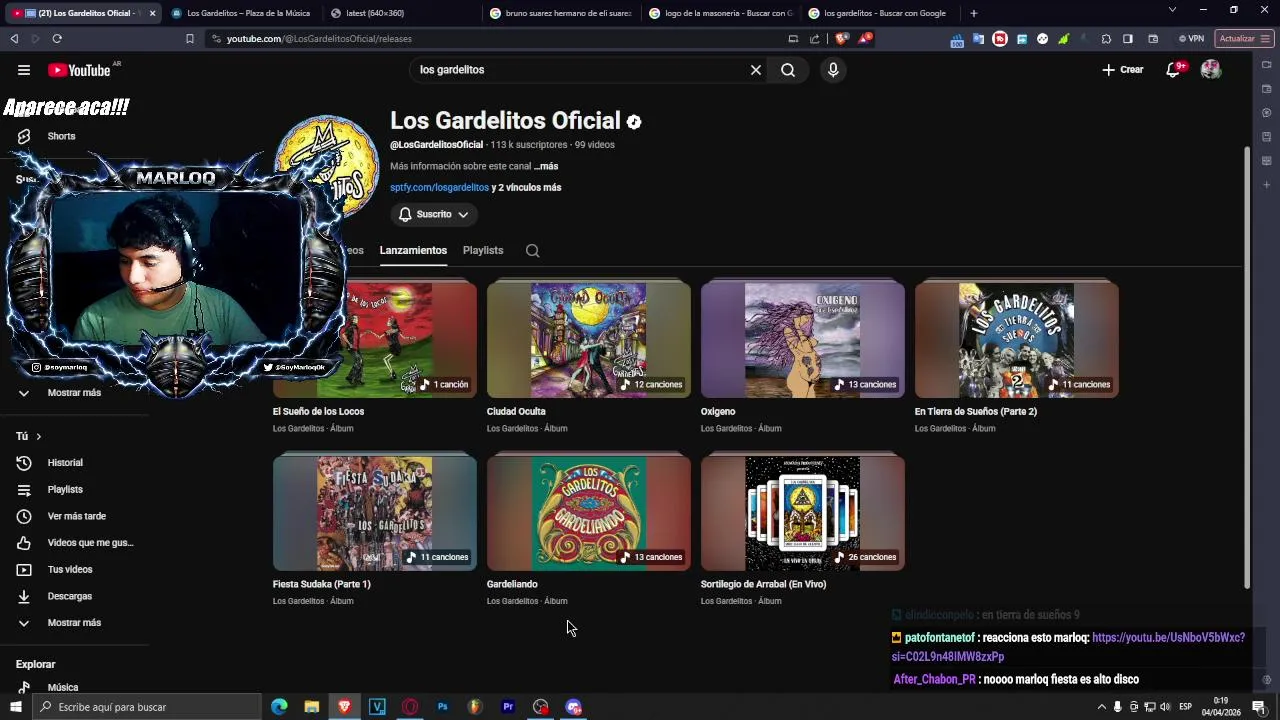This screenshot has width=1280, height=720.
Task: Select the Lanzamientos channel tab
Action: [413, 251]
